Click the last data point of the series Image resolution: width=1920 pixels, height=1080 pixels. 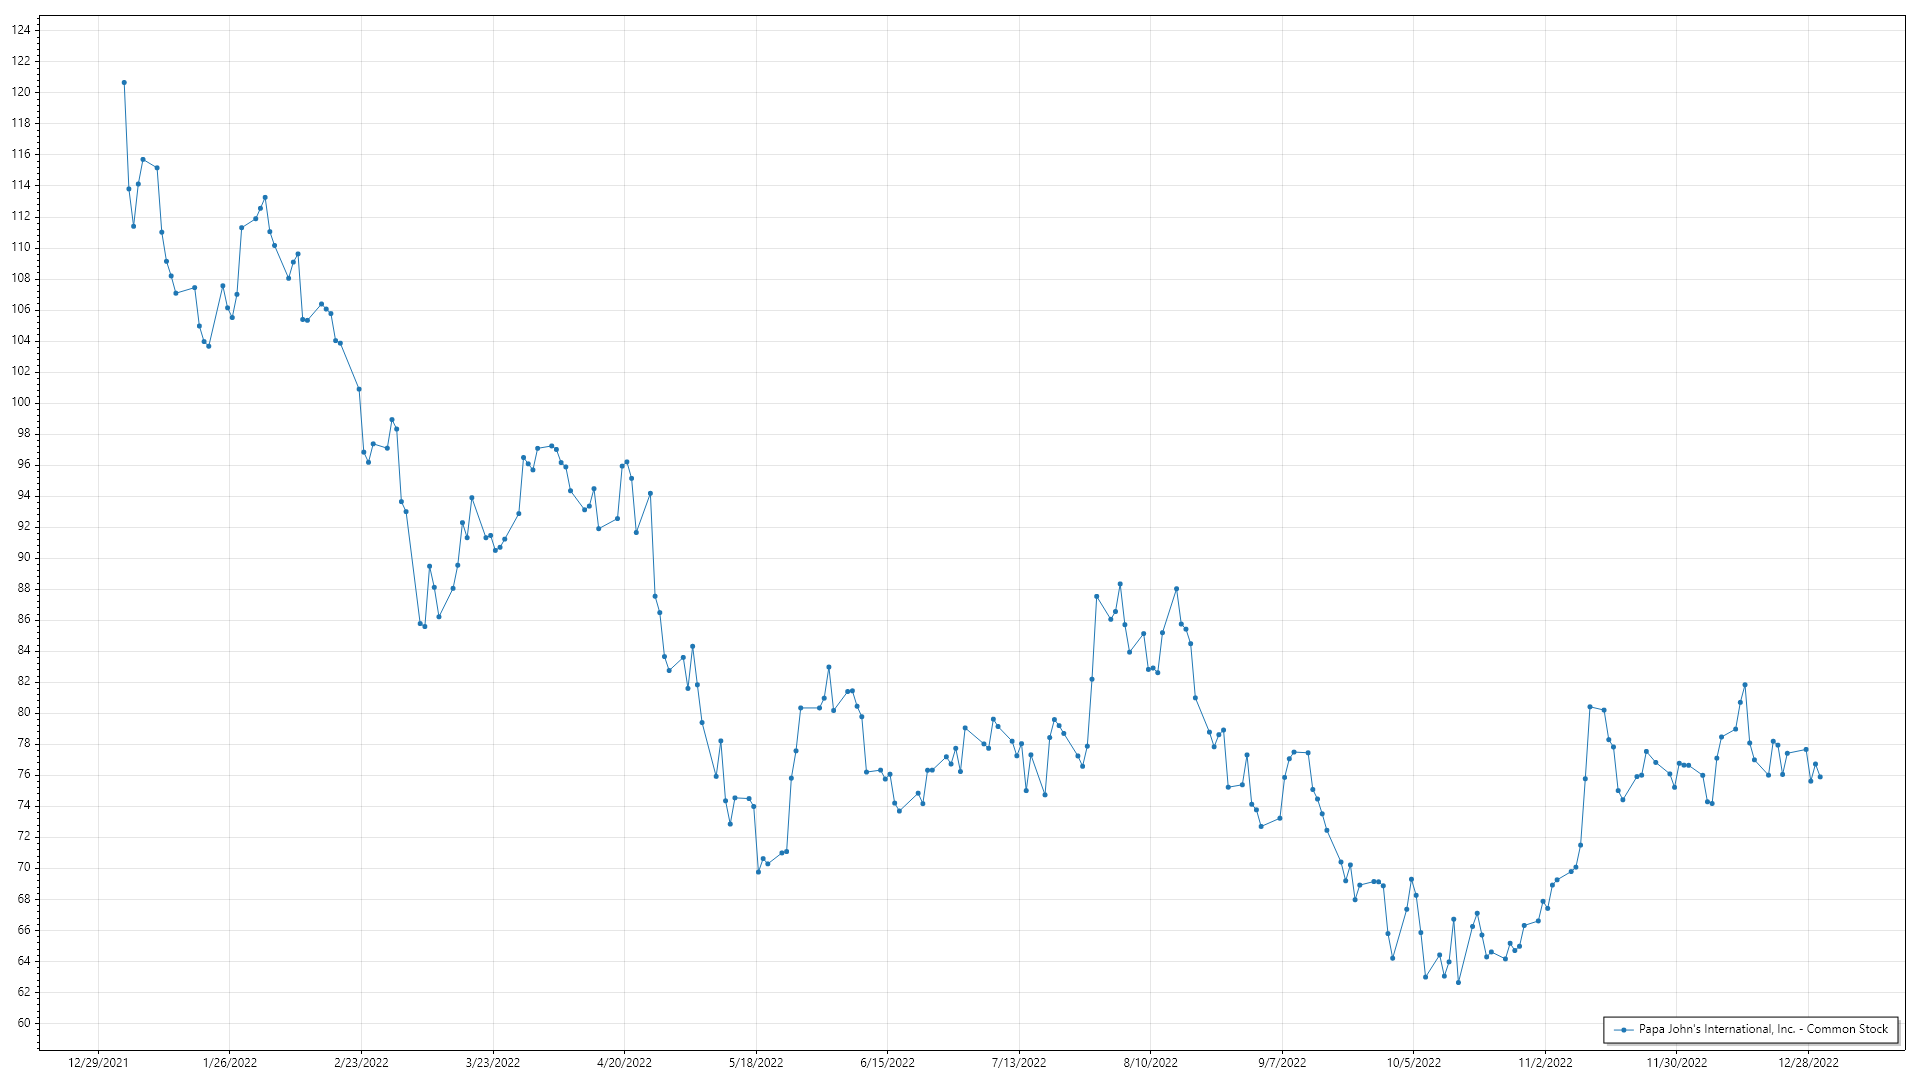1820,777
